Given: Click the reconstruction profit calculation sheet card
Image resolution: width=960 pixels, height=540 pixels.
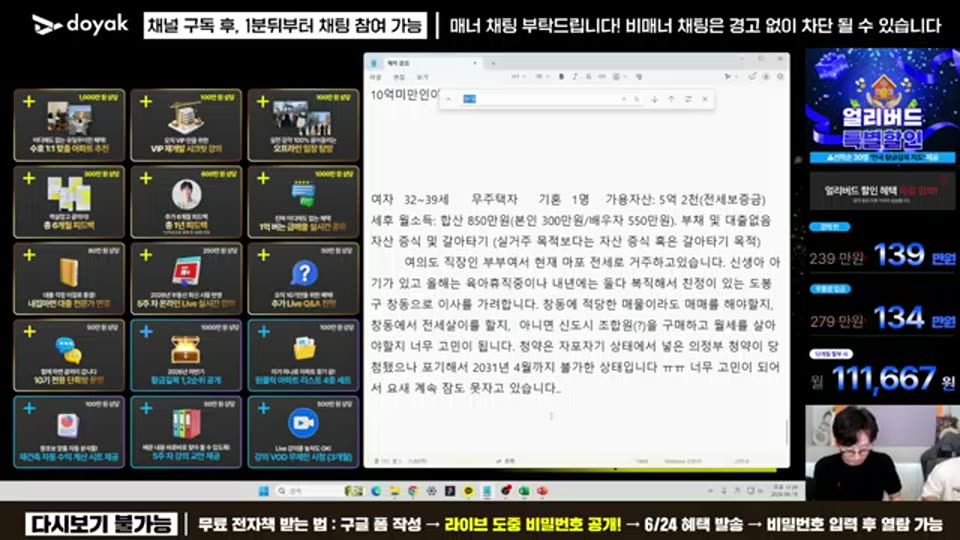Looking at the screenshot, I should click(69, 432).
